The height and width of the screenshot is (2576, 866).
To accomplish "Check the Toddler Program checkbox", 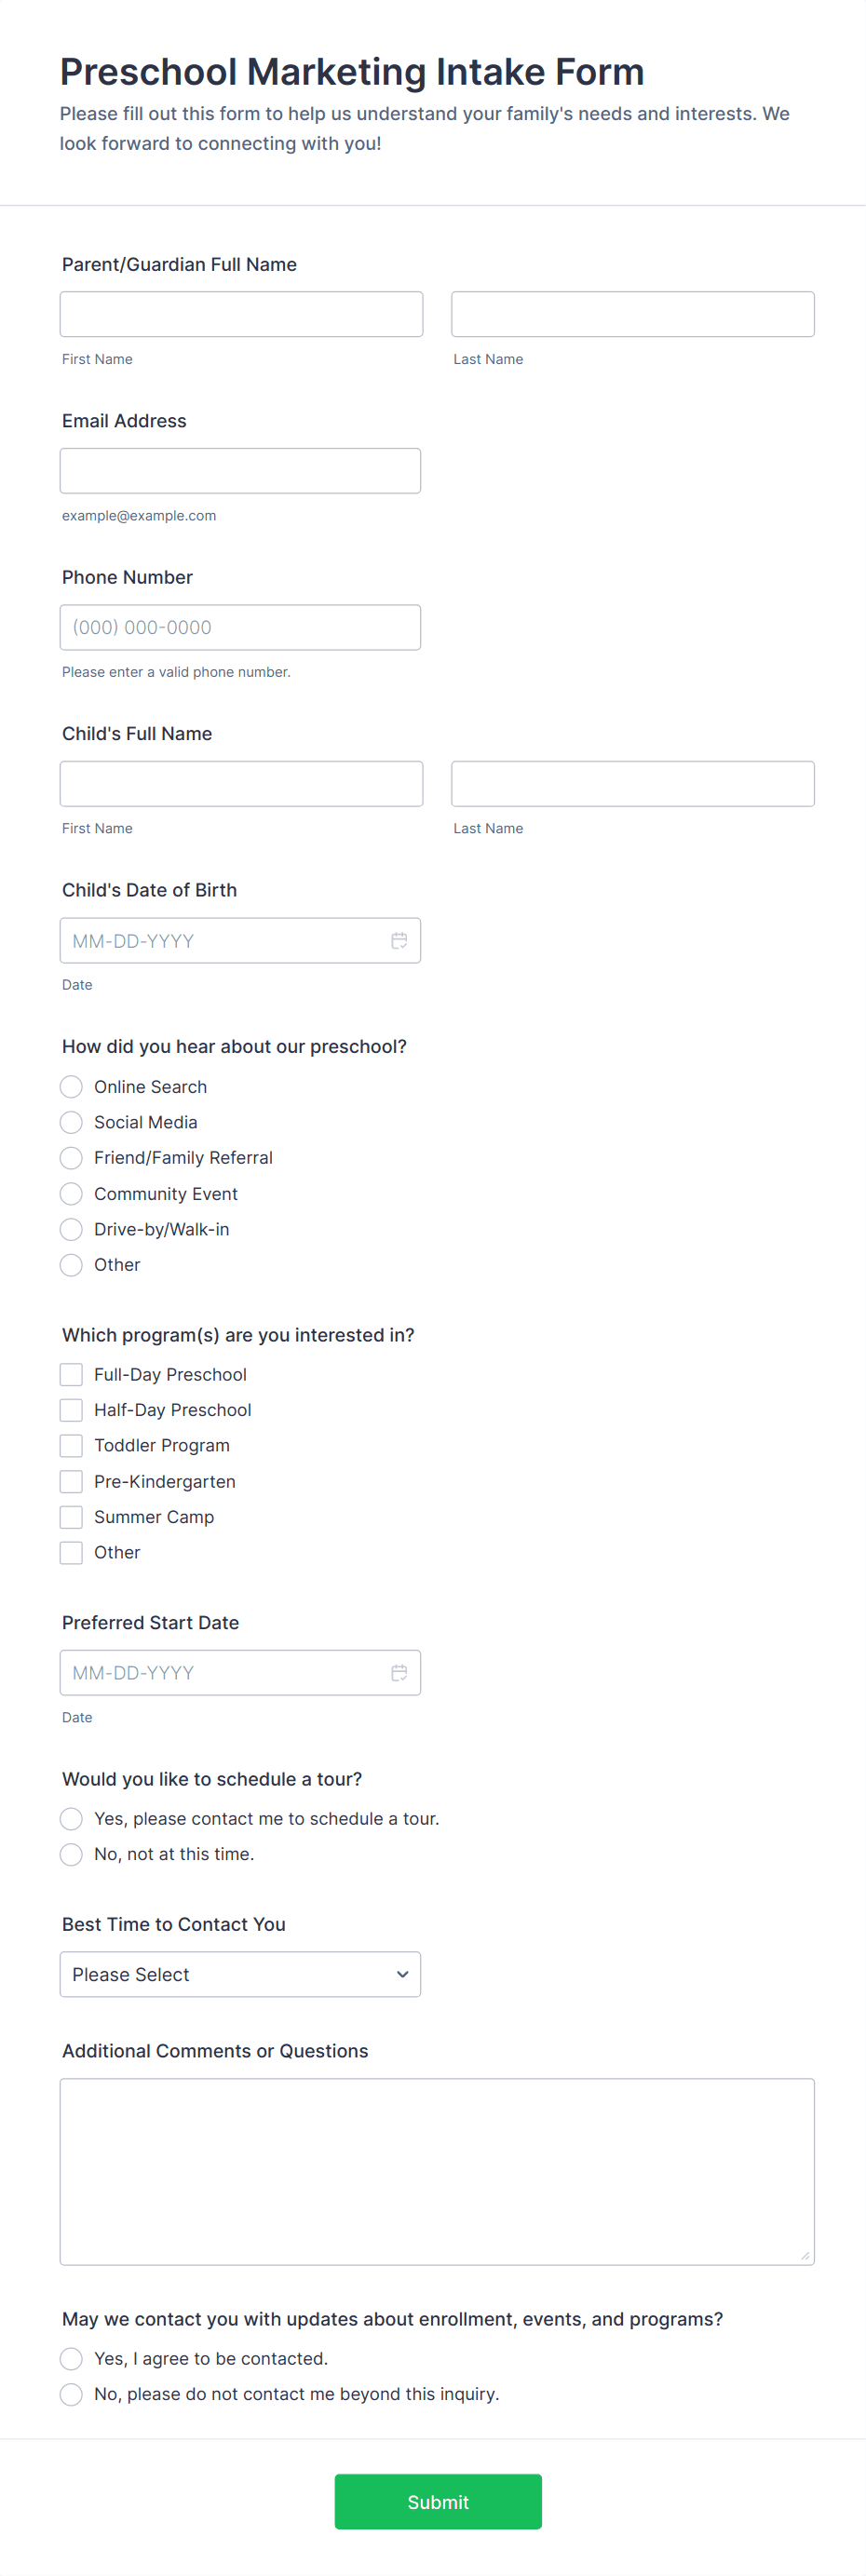I will [x=71, y=1445].
